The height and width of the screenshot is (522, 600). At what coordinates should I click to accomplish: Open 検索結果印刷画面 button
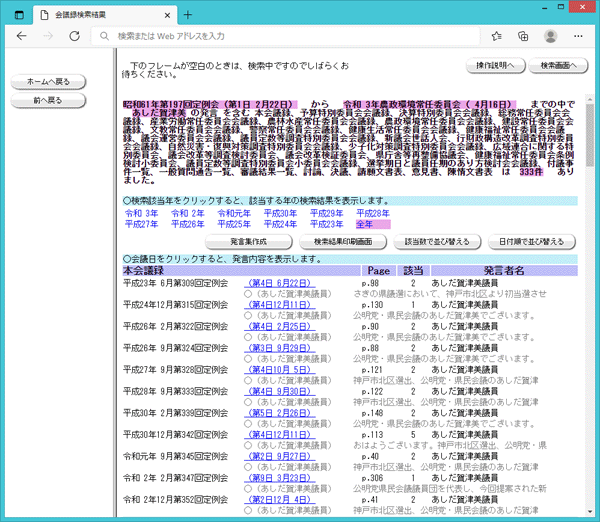pos(343,242)
